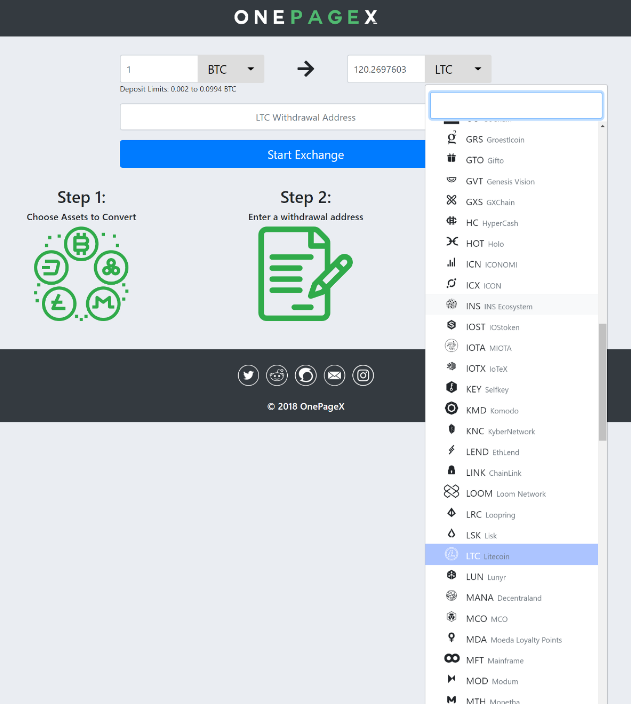Open the email contact icon
Screen dimensions: 631x704
(335, 375)
